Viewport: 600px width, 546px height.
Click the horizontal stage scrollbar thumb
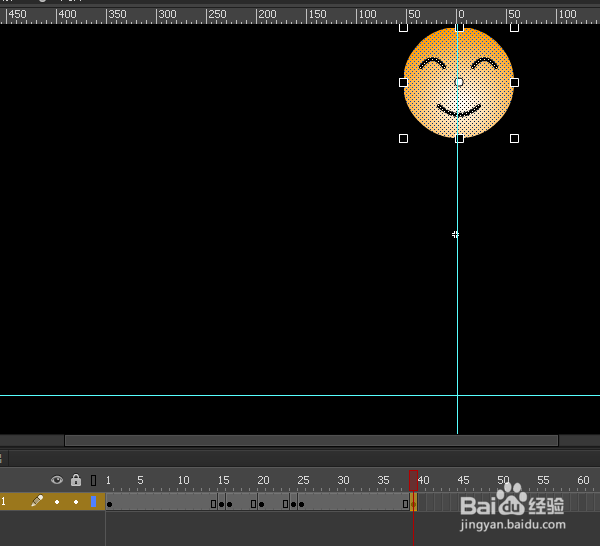coord(311,441)
